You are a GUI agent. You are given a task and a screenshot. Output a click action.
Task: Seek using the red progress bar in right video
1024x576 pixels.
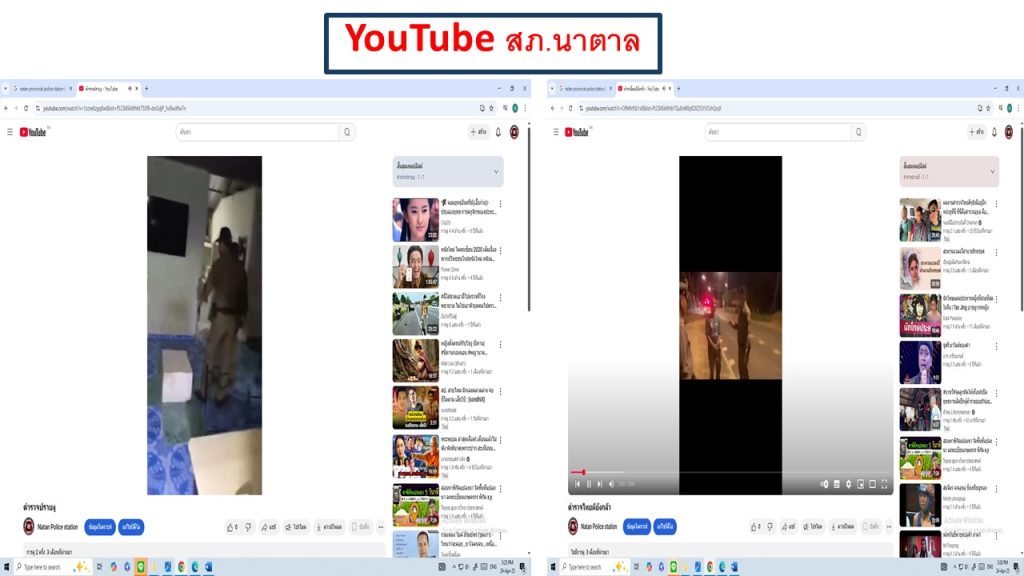(x=578, y=472)
